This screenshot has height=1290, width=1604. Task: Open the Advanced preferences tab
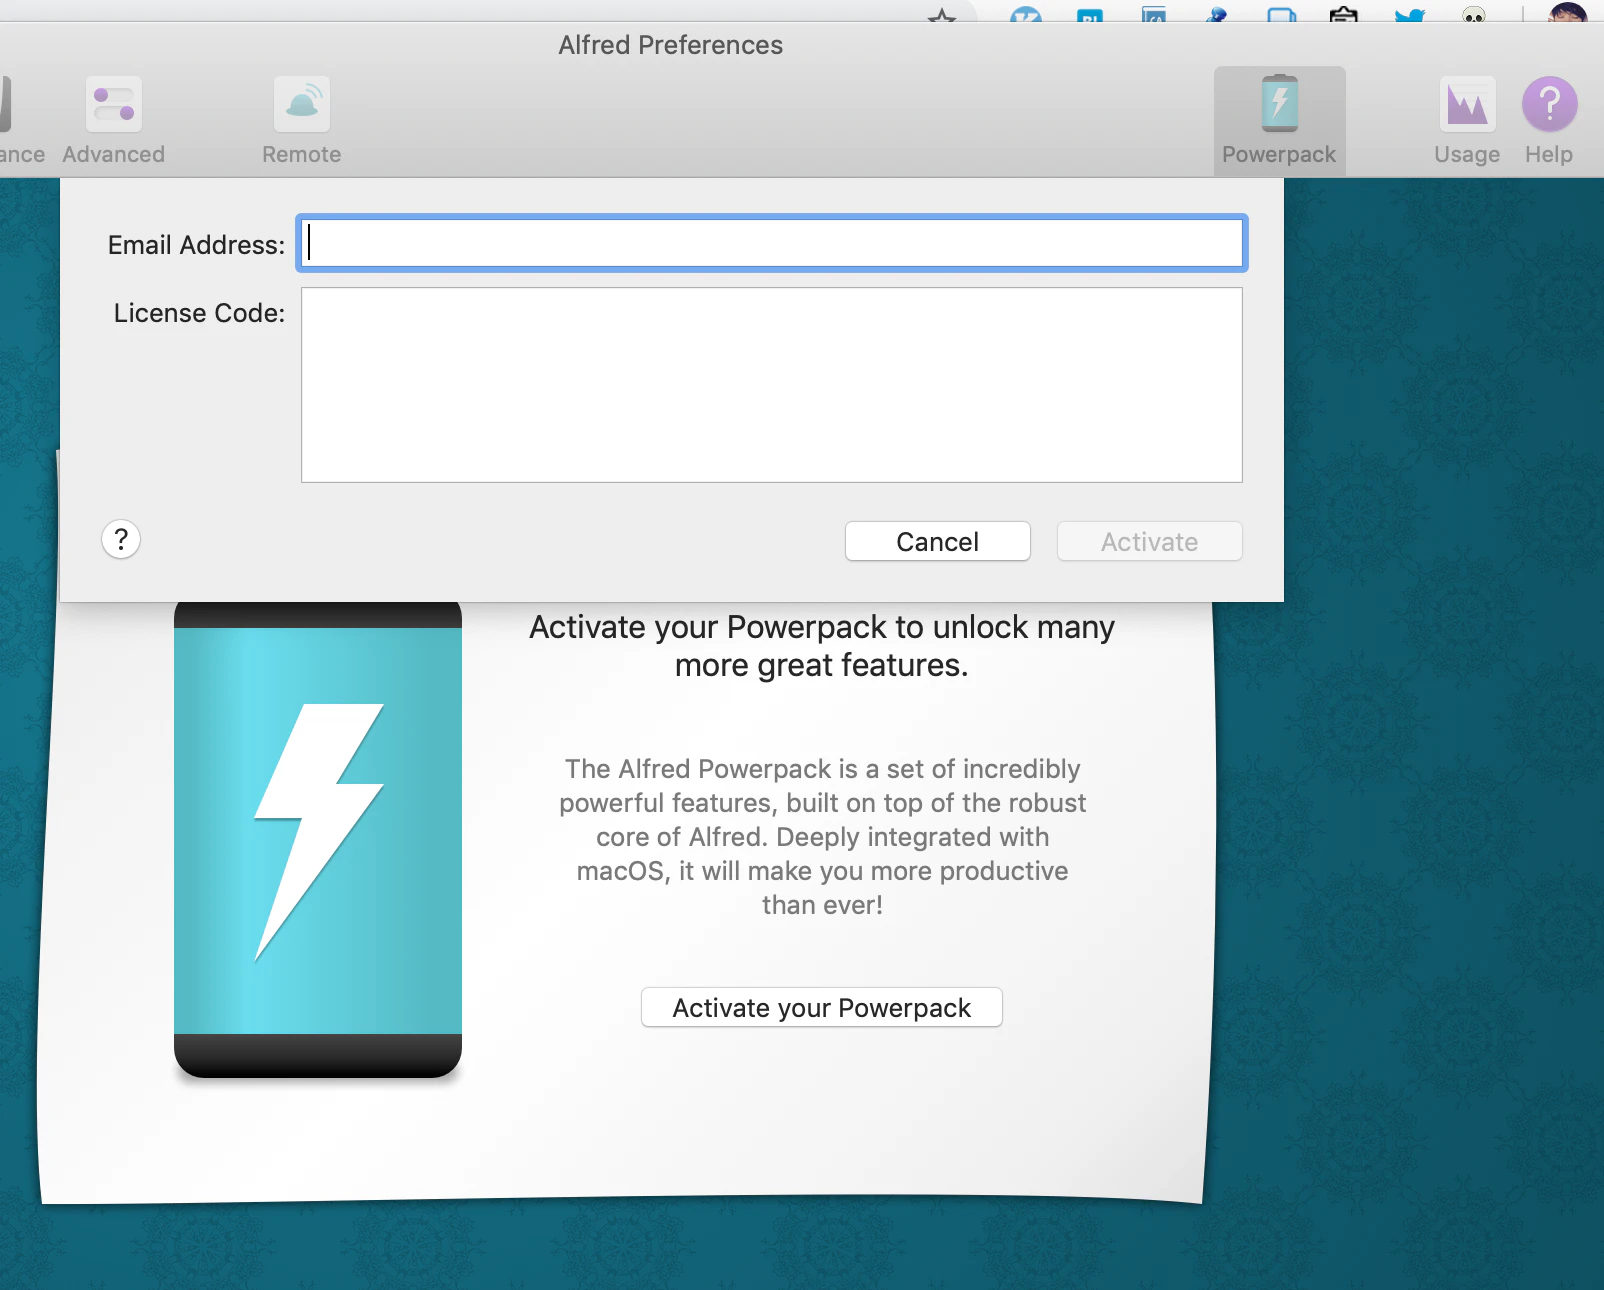tap(113, 121)
